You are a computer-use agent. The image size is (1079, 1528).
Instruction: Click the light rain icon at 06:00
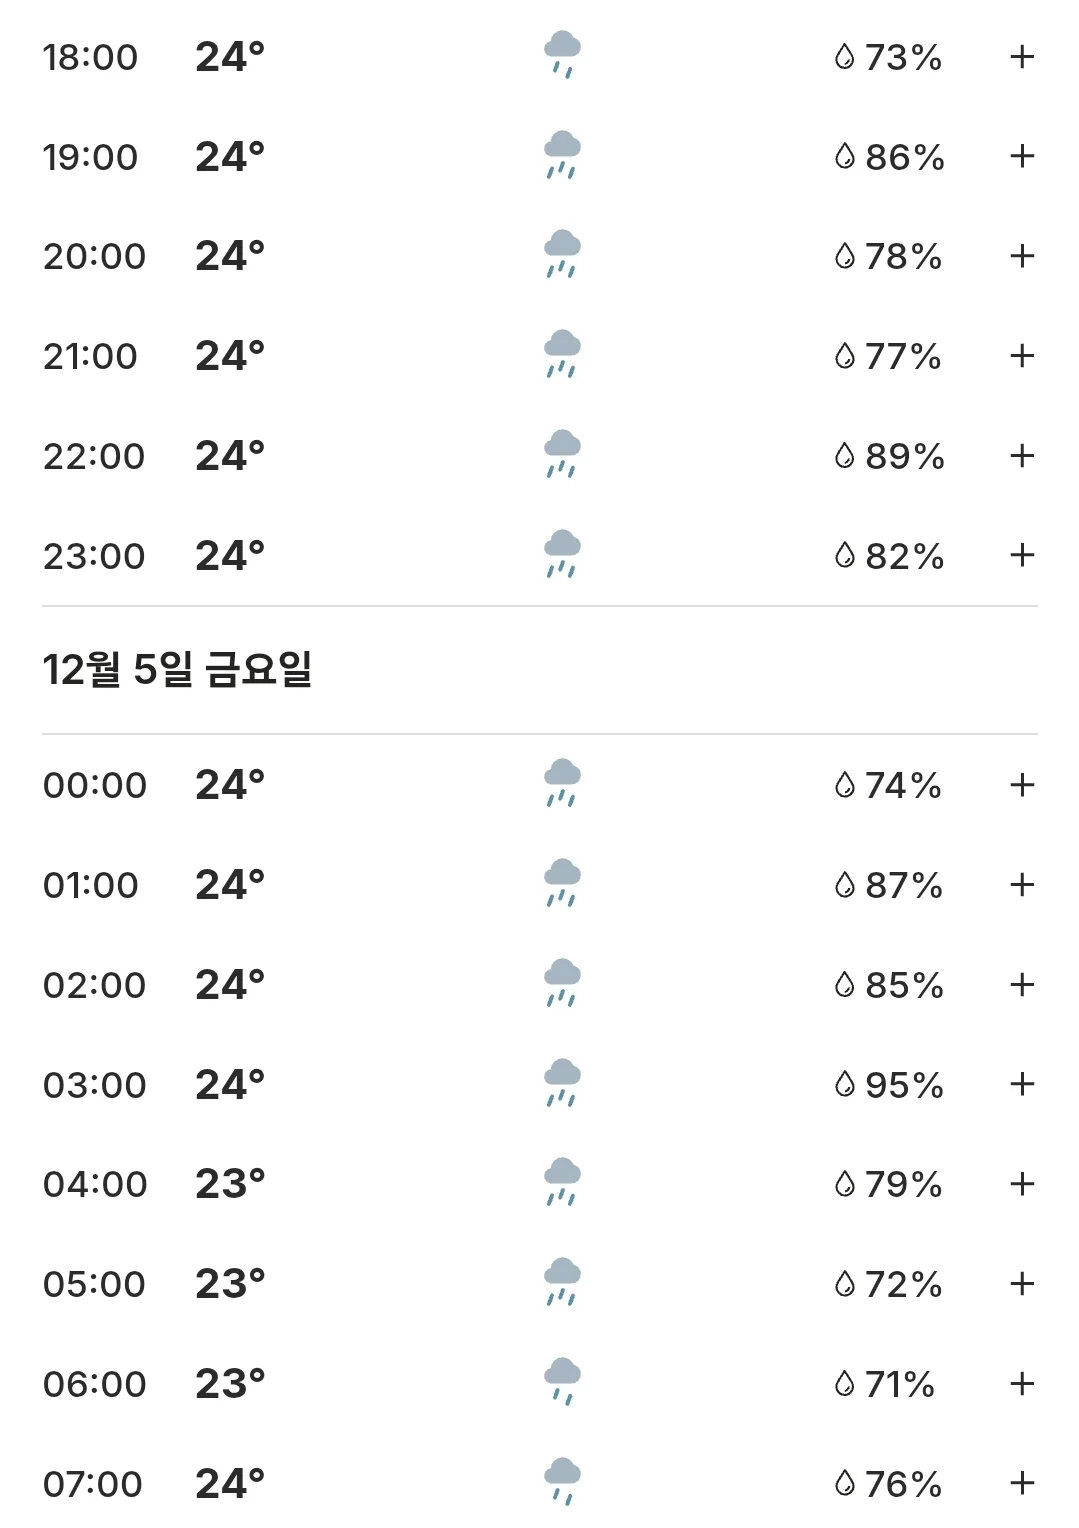[562, 1382]
